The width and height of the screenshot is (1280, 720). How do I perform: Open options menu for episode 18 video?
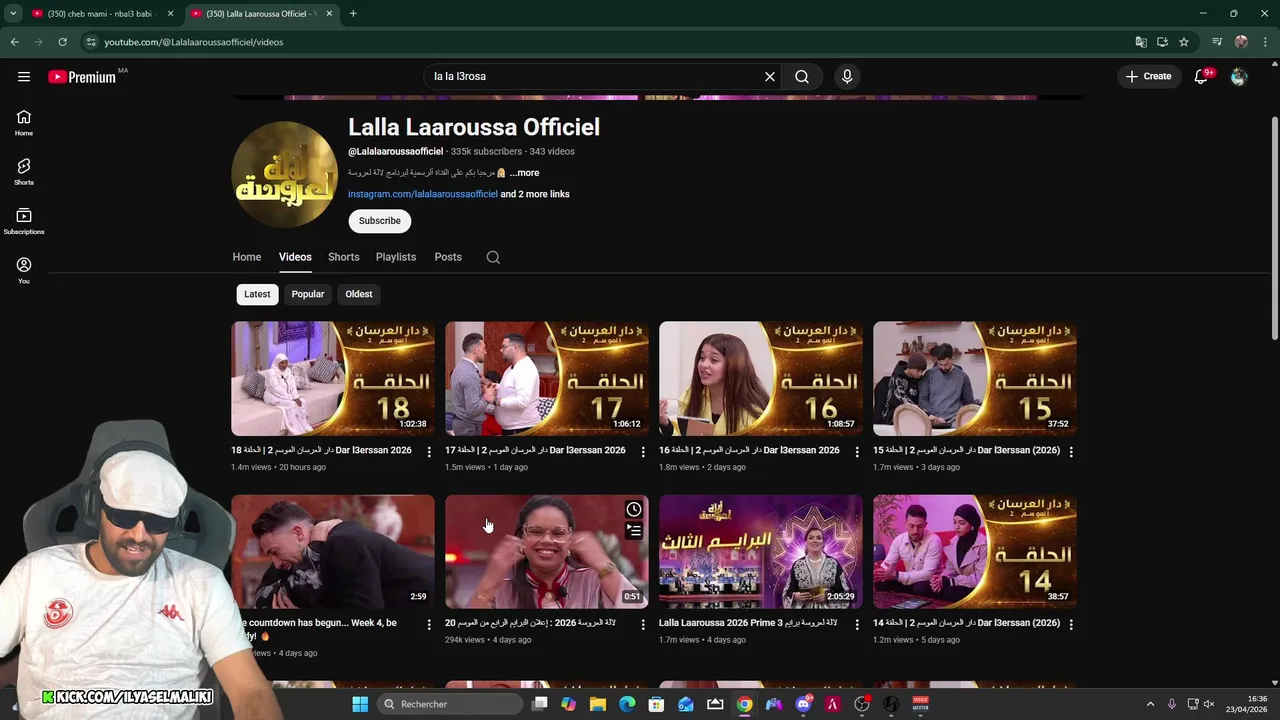point(429,452)
